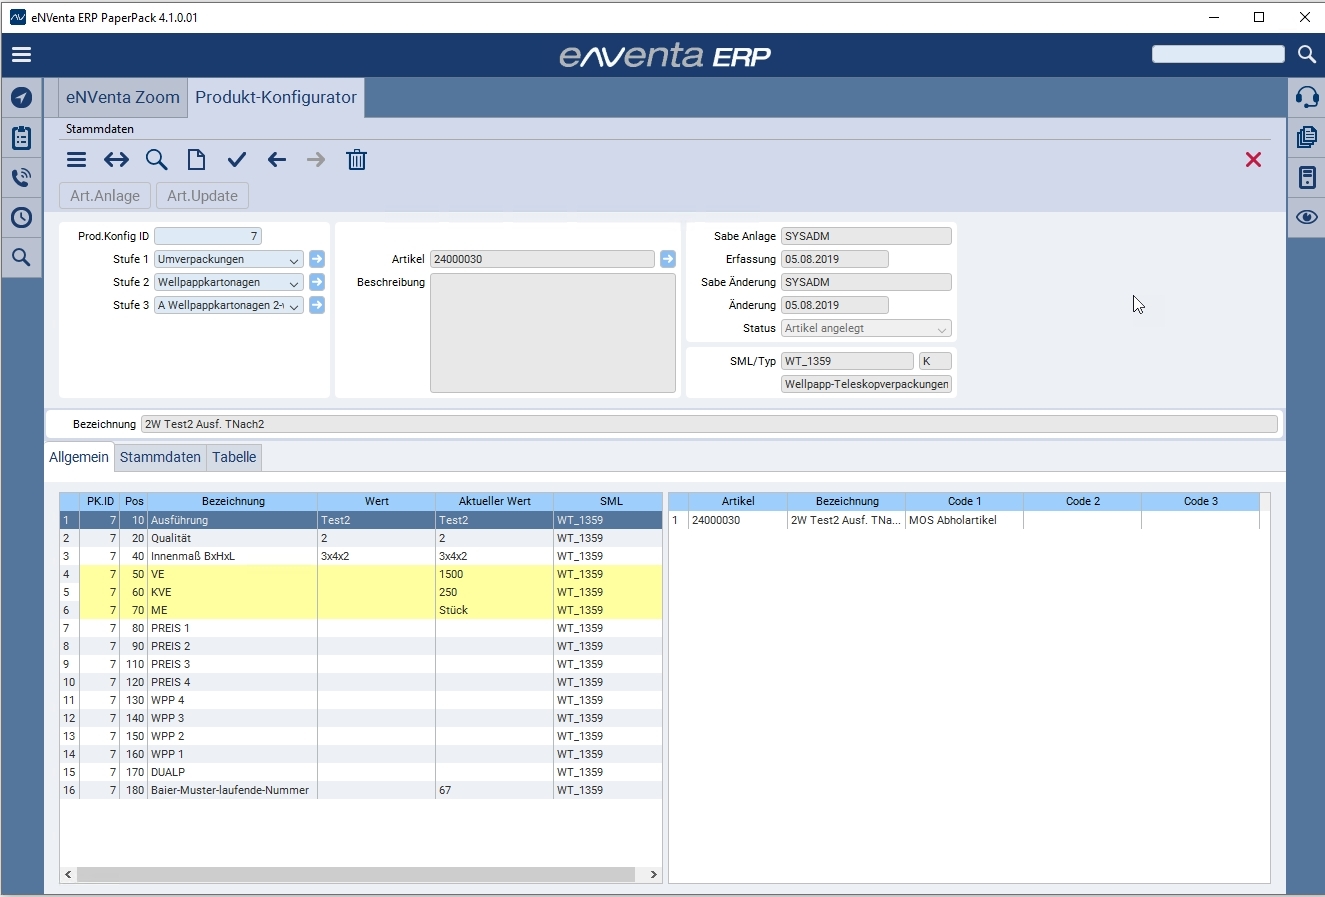Click the blue arrow next to Artikel field
The image size is (1325, 897).
coord(668,259)
